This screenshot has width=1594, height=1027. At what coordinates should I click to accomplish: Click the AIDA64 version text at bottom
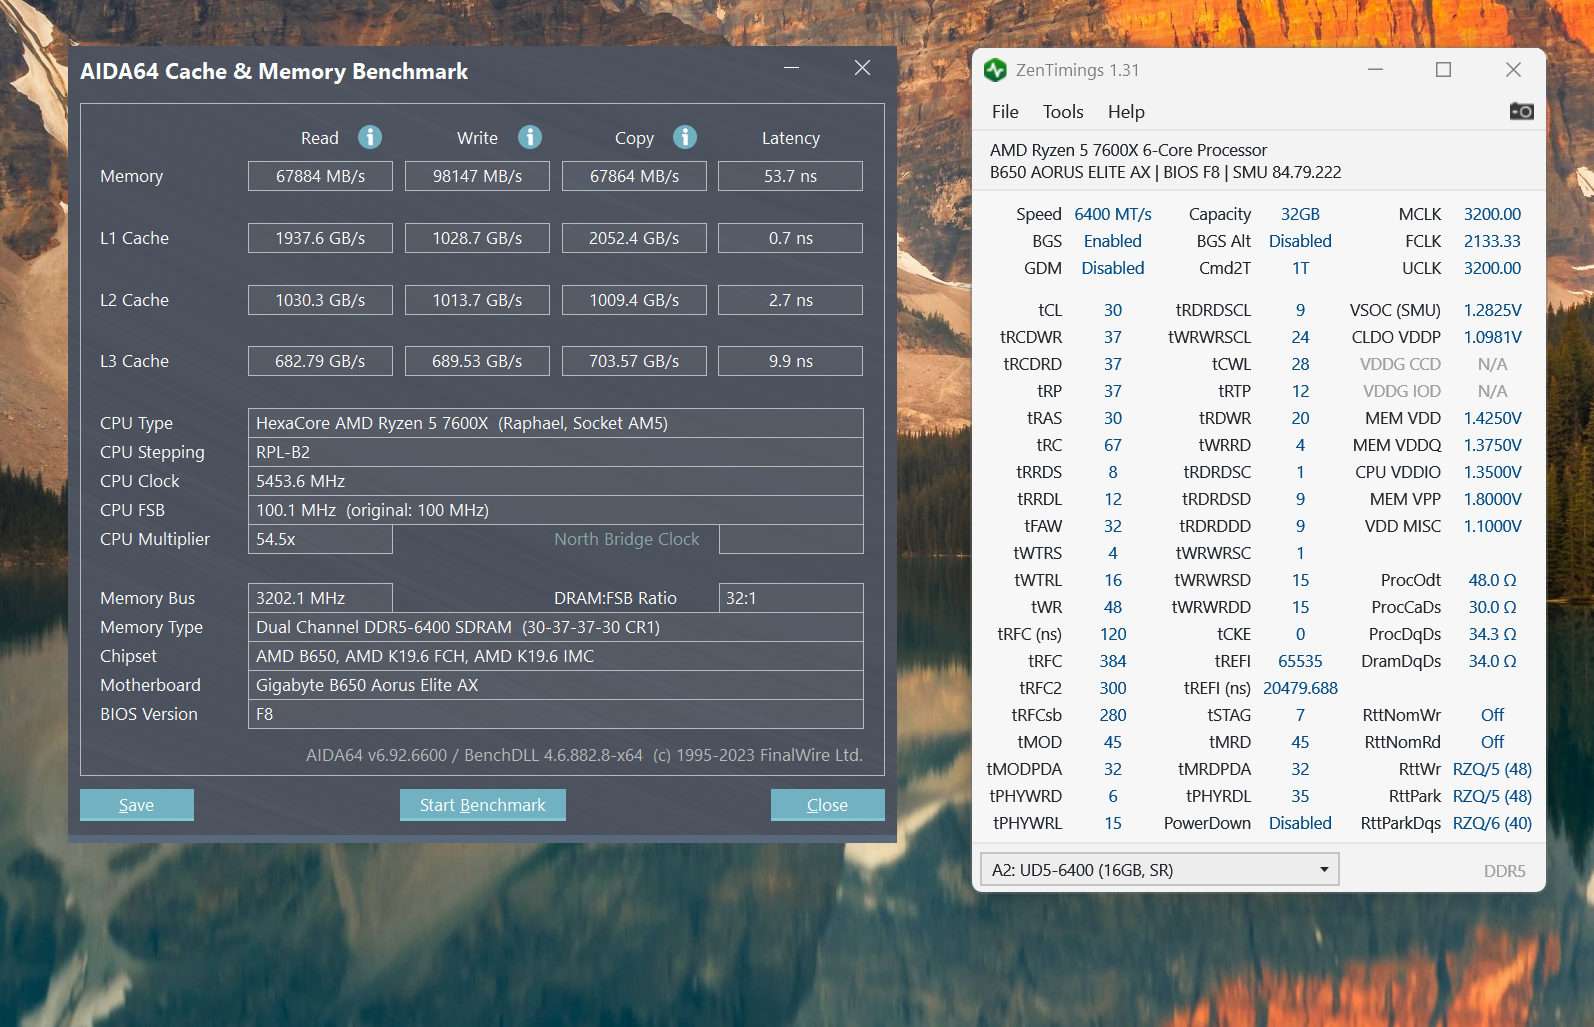pyautogui.click(x=584, y=755)
